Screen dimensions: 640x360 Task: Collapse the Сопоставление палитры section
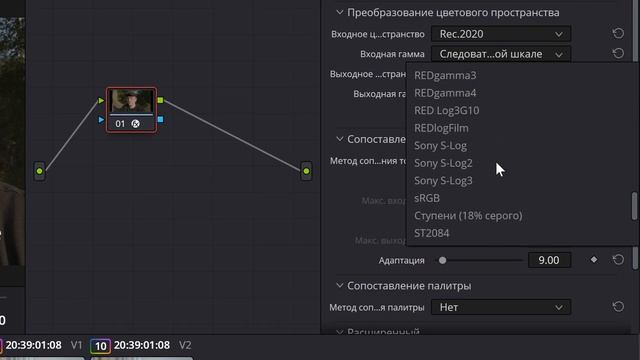pyautogui.click(x=339, y=286)
